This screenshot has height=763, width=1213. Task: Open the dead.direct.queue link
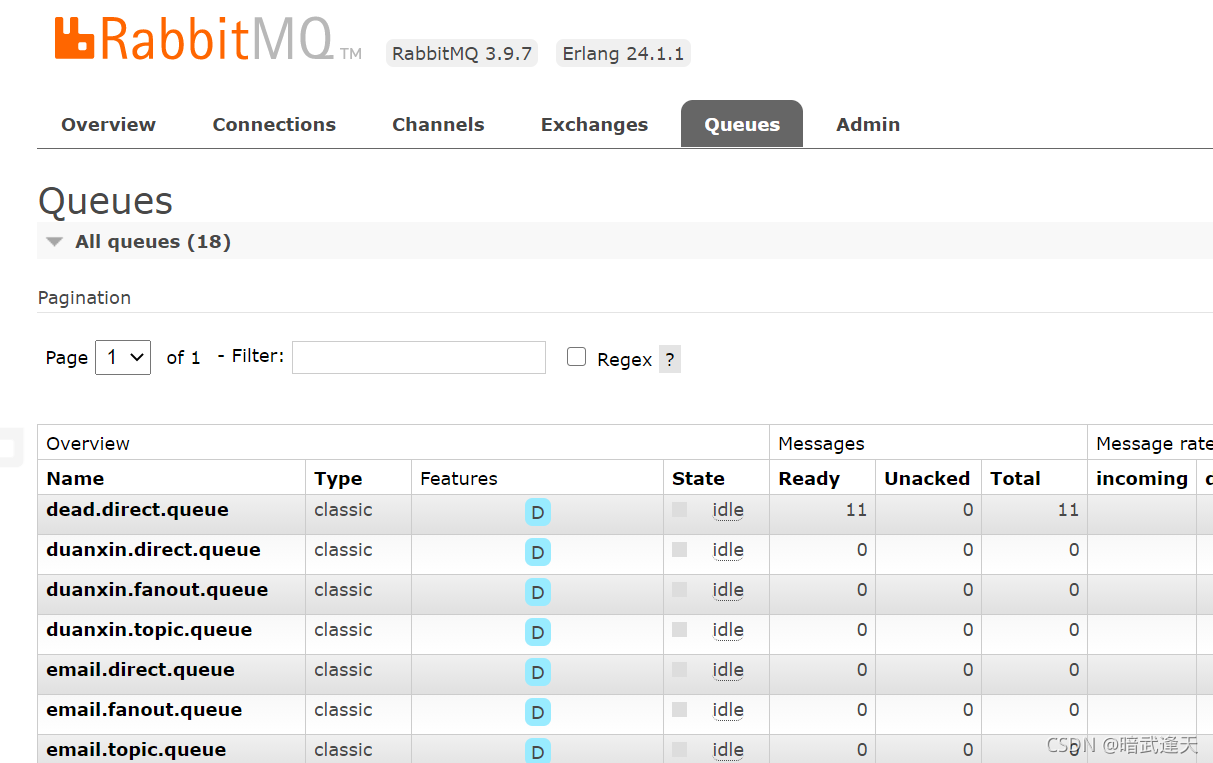(137, 509)
